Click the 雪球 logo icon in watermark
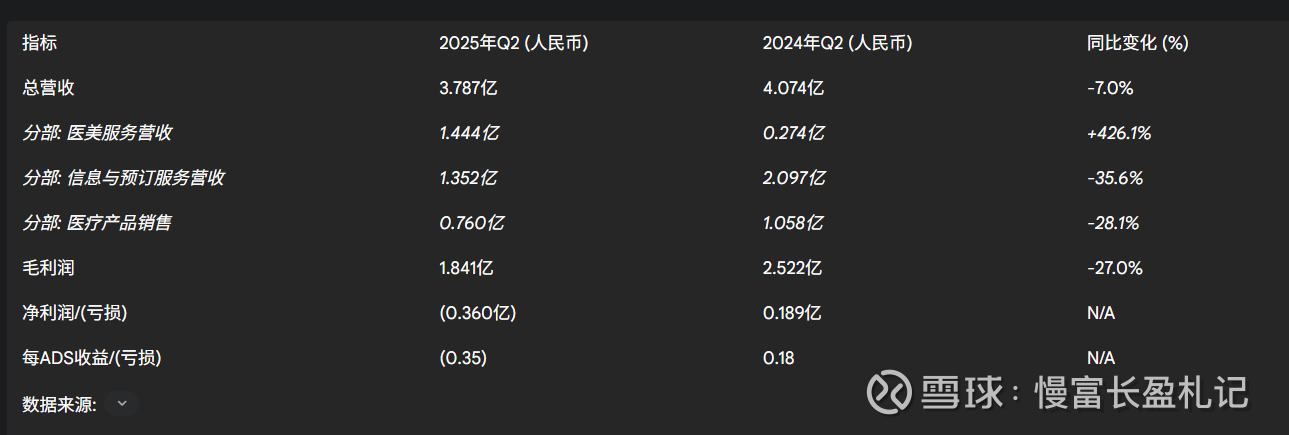 (887, 391)
